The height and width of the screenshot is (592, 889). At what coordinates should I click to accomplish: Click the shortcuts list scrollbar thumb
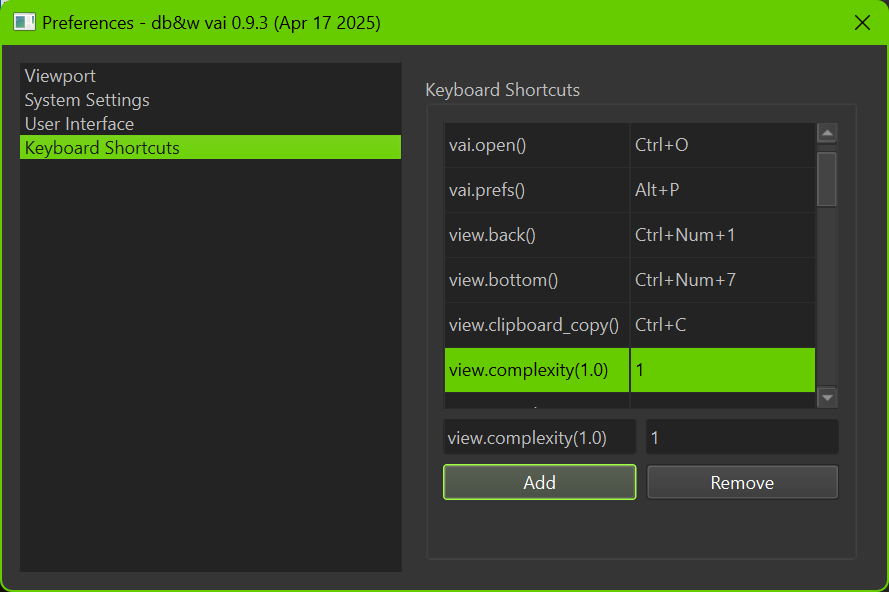(x=827, y=179)
